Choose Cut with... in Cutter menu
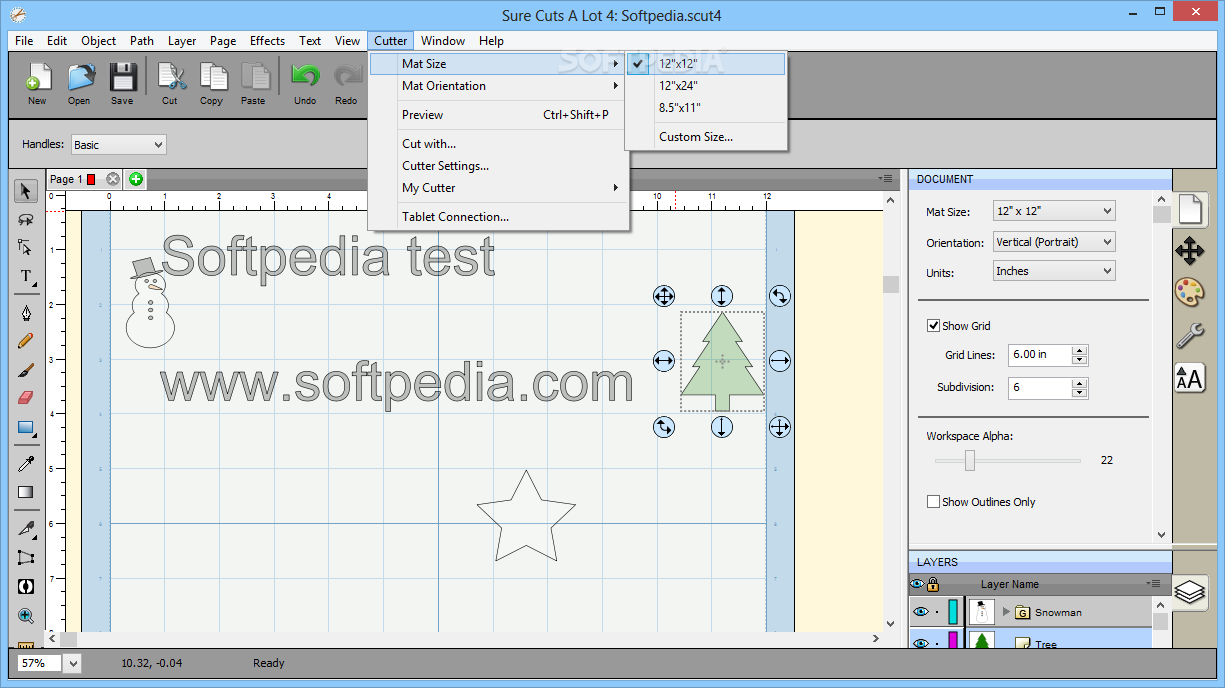1225x688 pixels. (498, 144)
